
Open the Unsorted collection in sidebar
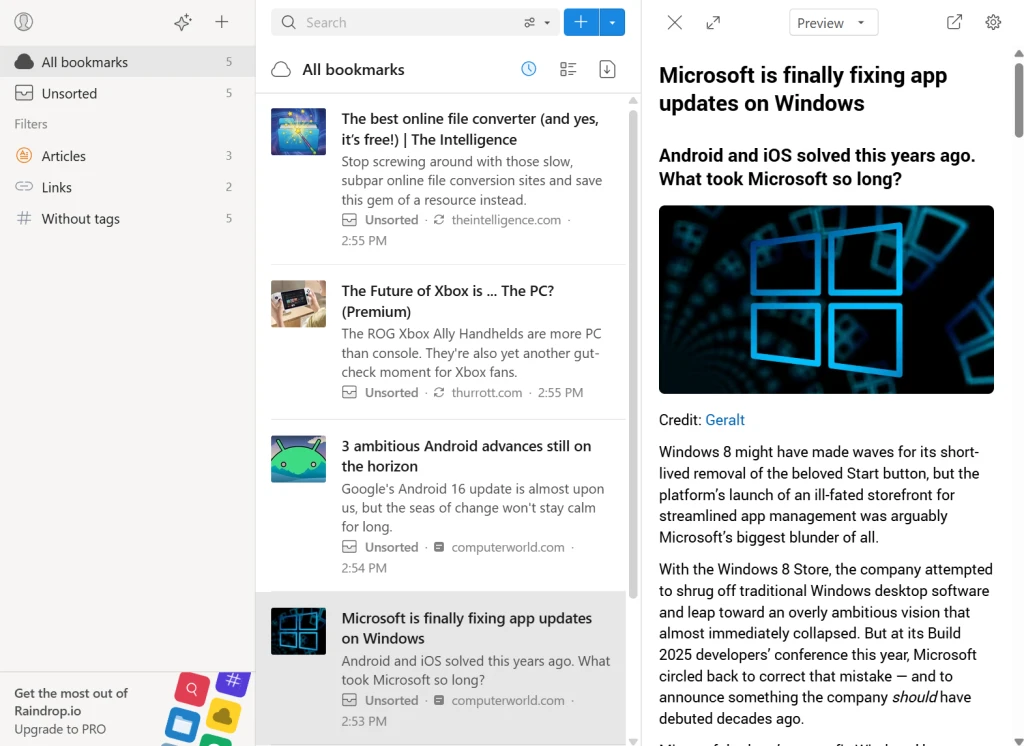[x=127, y=93]
